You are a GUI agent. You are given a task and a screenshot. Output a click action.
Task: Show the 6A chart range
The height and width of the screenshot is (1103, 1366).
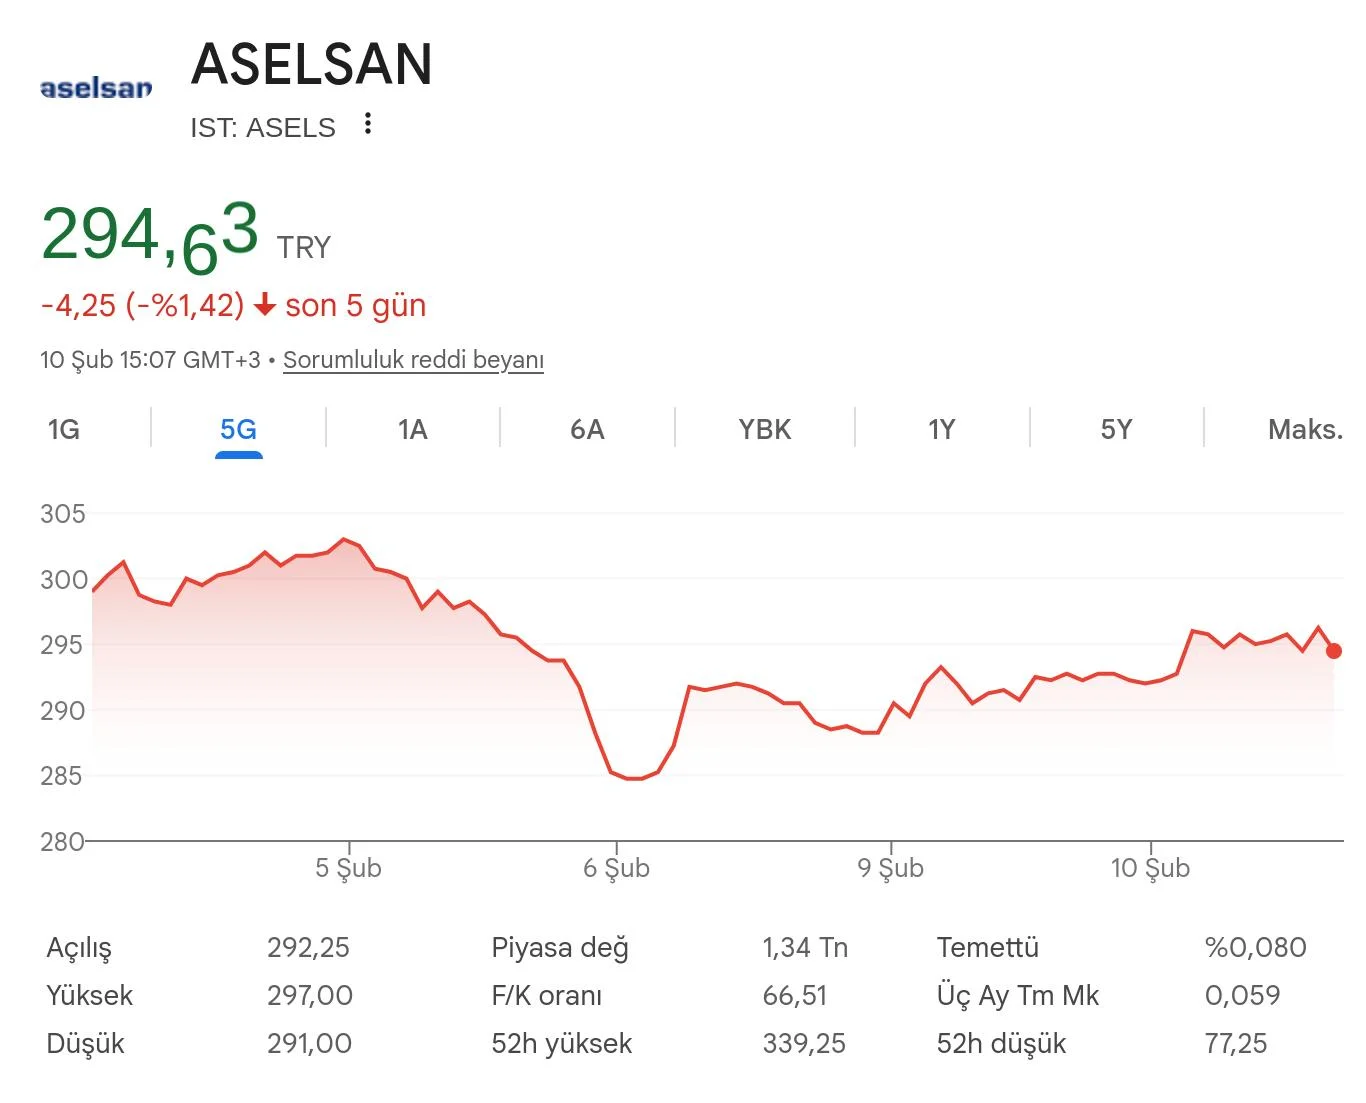tap(587, 430)
